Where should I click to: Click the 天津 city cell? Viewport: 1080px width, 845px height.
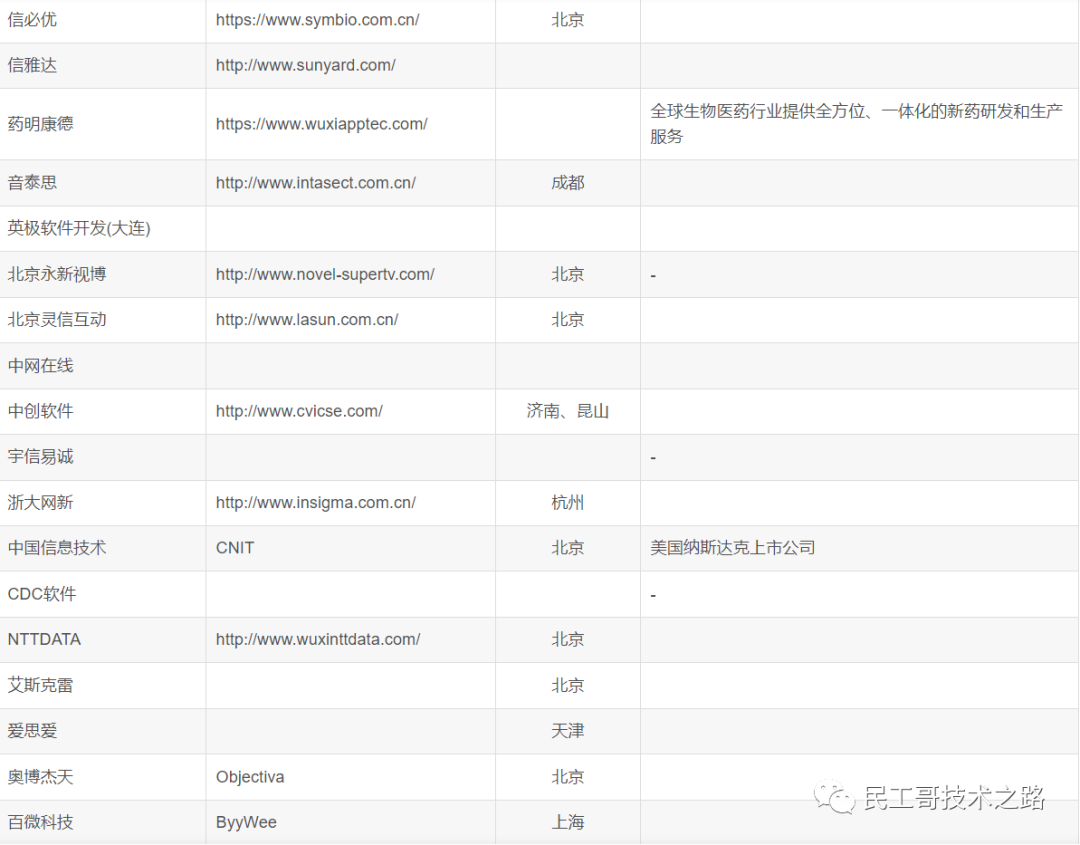point(568,731)
